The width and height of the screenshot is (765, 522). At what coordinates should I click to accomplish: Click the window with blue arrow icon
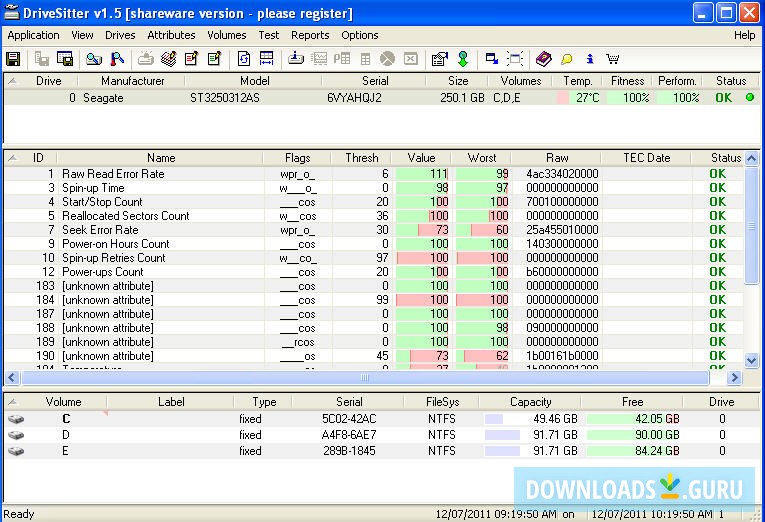492,59
